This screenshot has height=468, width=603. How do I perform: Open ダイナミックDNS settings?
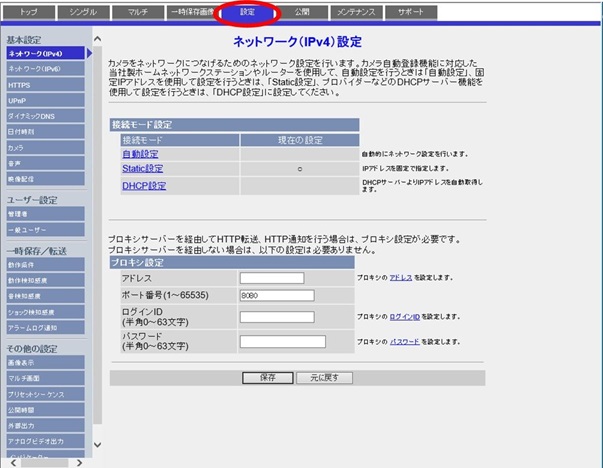point(45,116)
